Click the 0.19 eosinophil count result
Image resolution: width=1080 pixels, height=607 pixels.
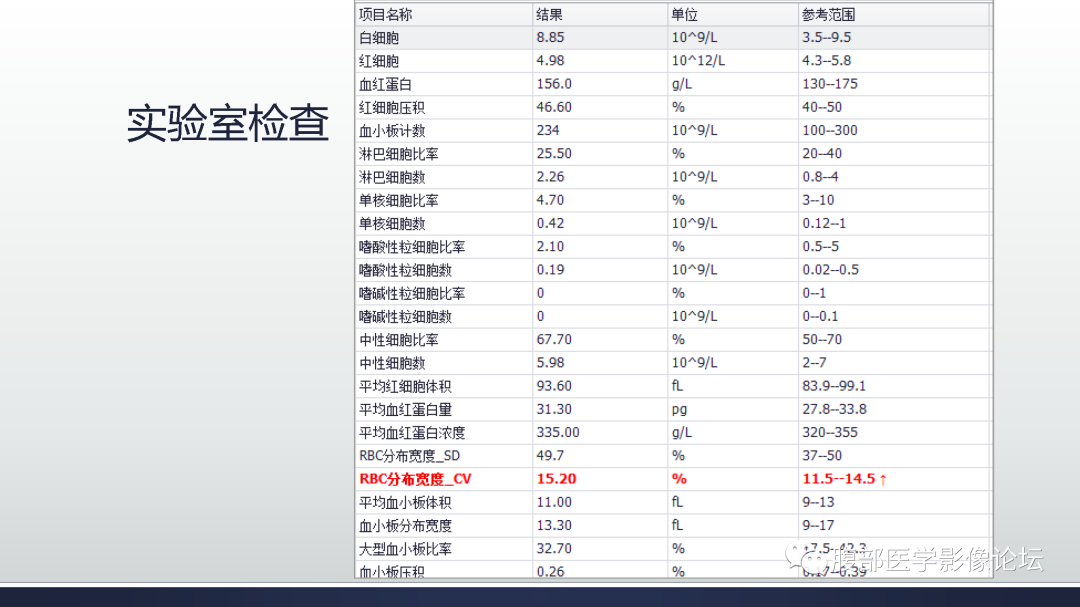coord(550,270)
